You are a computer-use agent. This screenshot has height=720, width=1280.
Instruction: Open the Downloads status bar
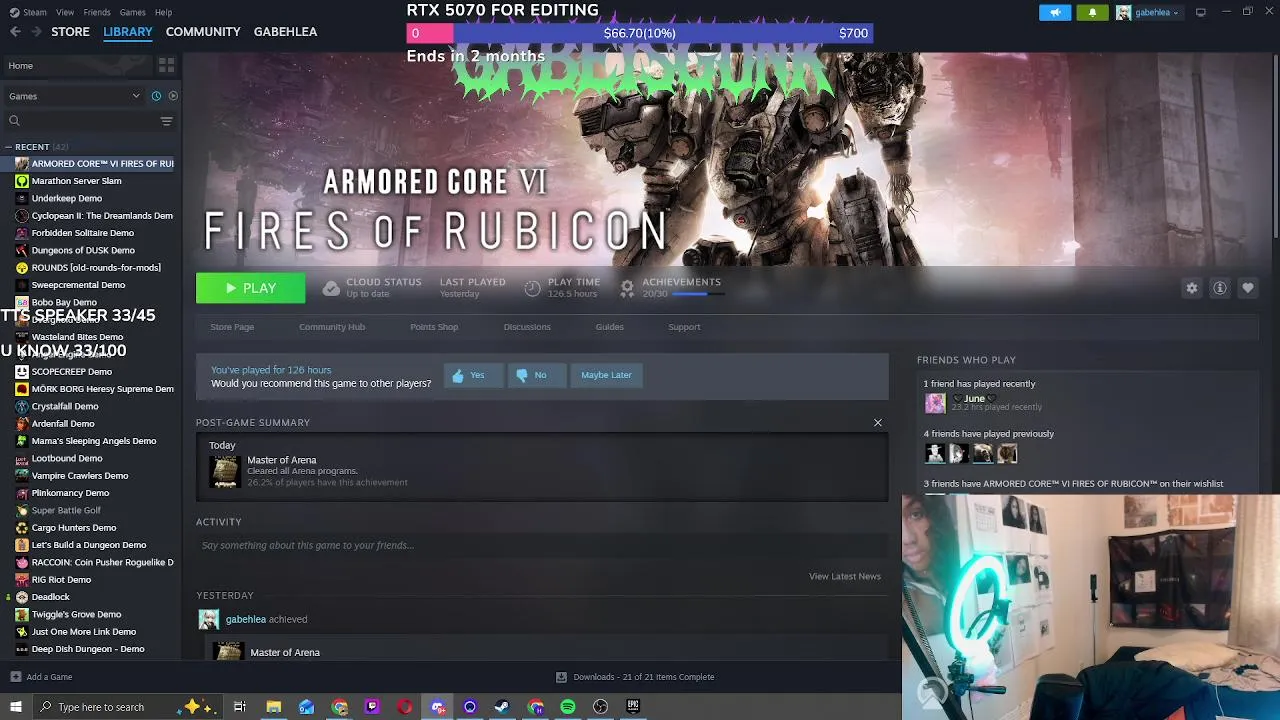(x=635, y=677)
